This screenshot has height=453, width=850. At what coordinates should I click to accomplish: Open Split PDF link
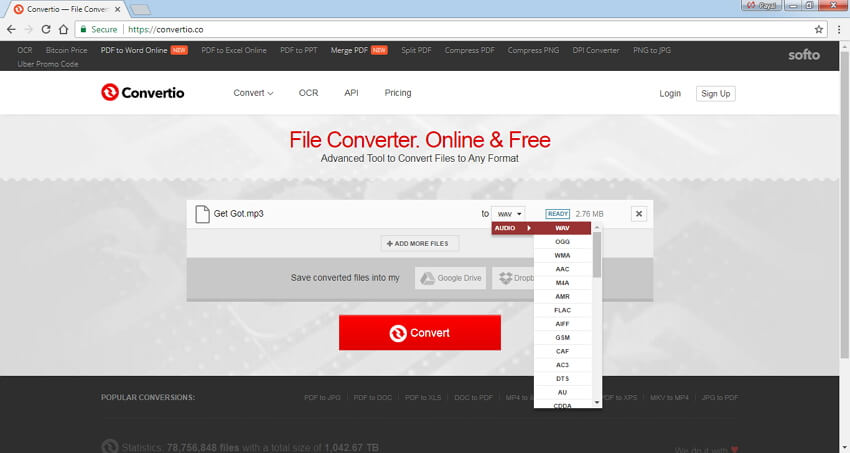pos(416,50)
